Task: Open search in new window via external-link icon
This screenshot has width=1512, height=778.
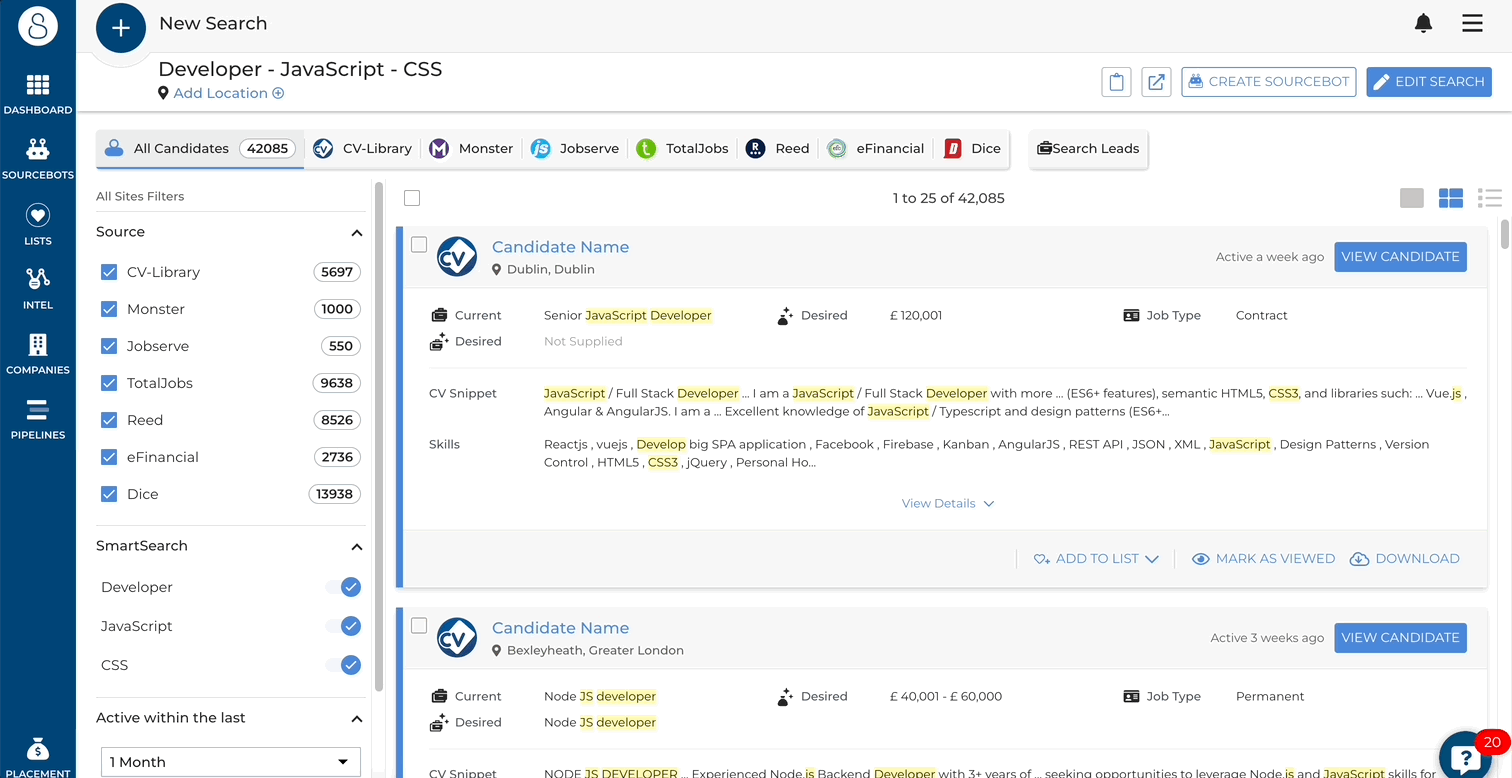Action: [1156, 82]
